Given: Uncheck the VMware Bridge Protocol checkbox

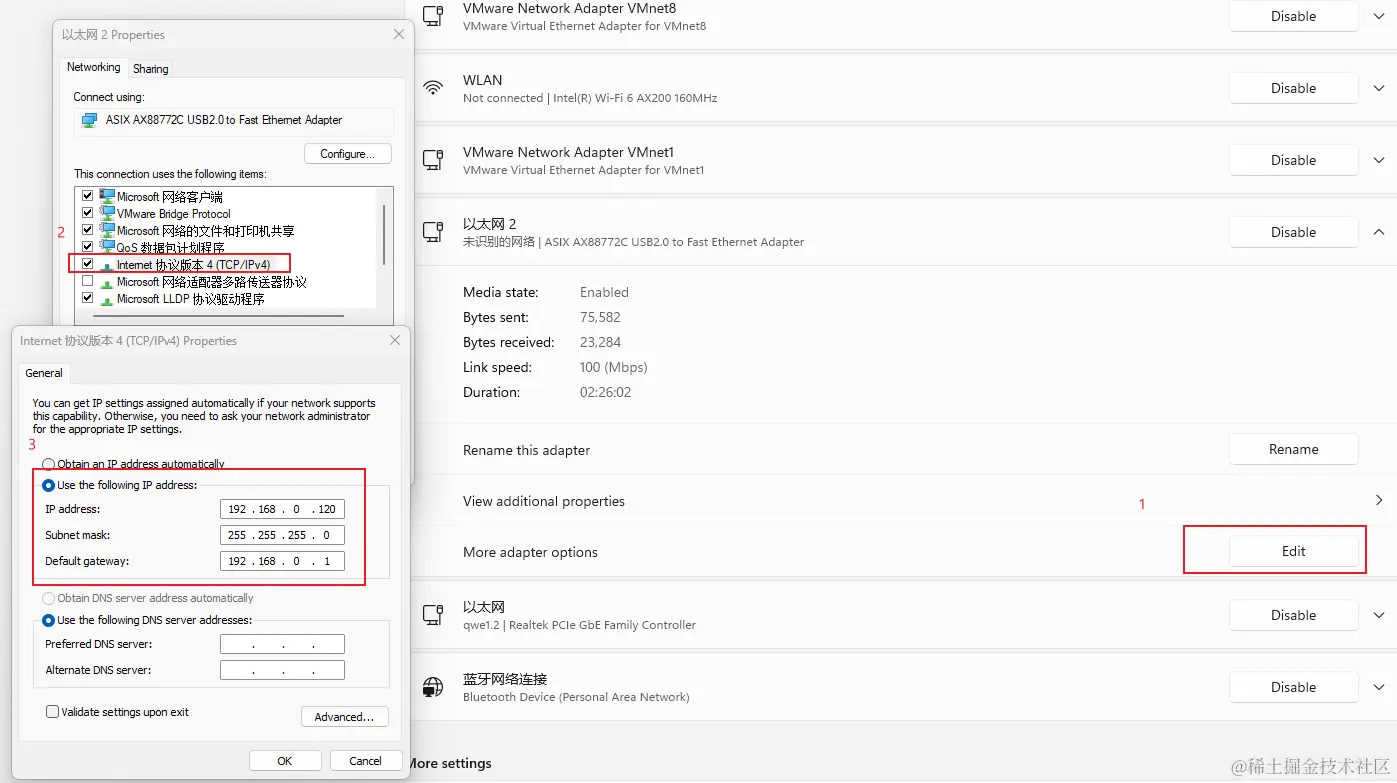Looking at the screenshot, I should coord(88,213).
